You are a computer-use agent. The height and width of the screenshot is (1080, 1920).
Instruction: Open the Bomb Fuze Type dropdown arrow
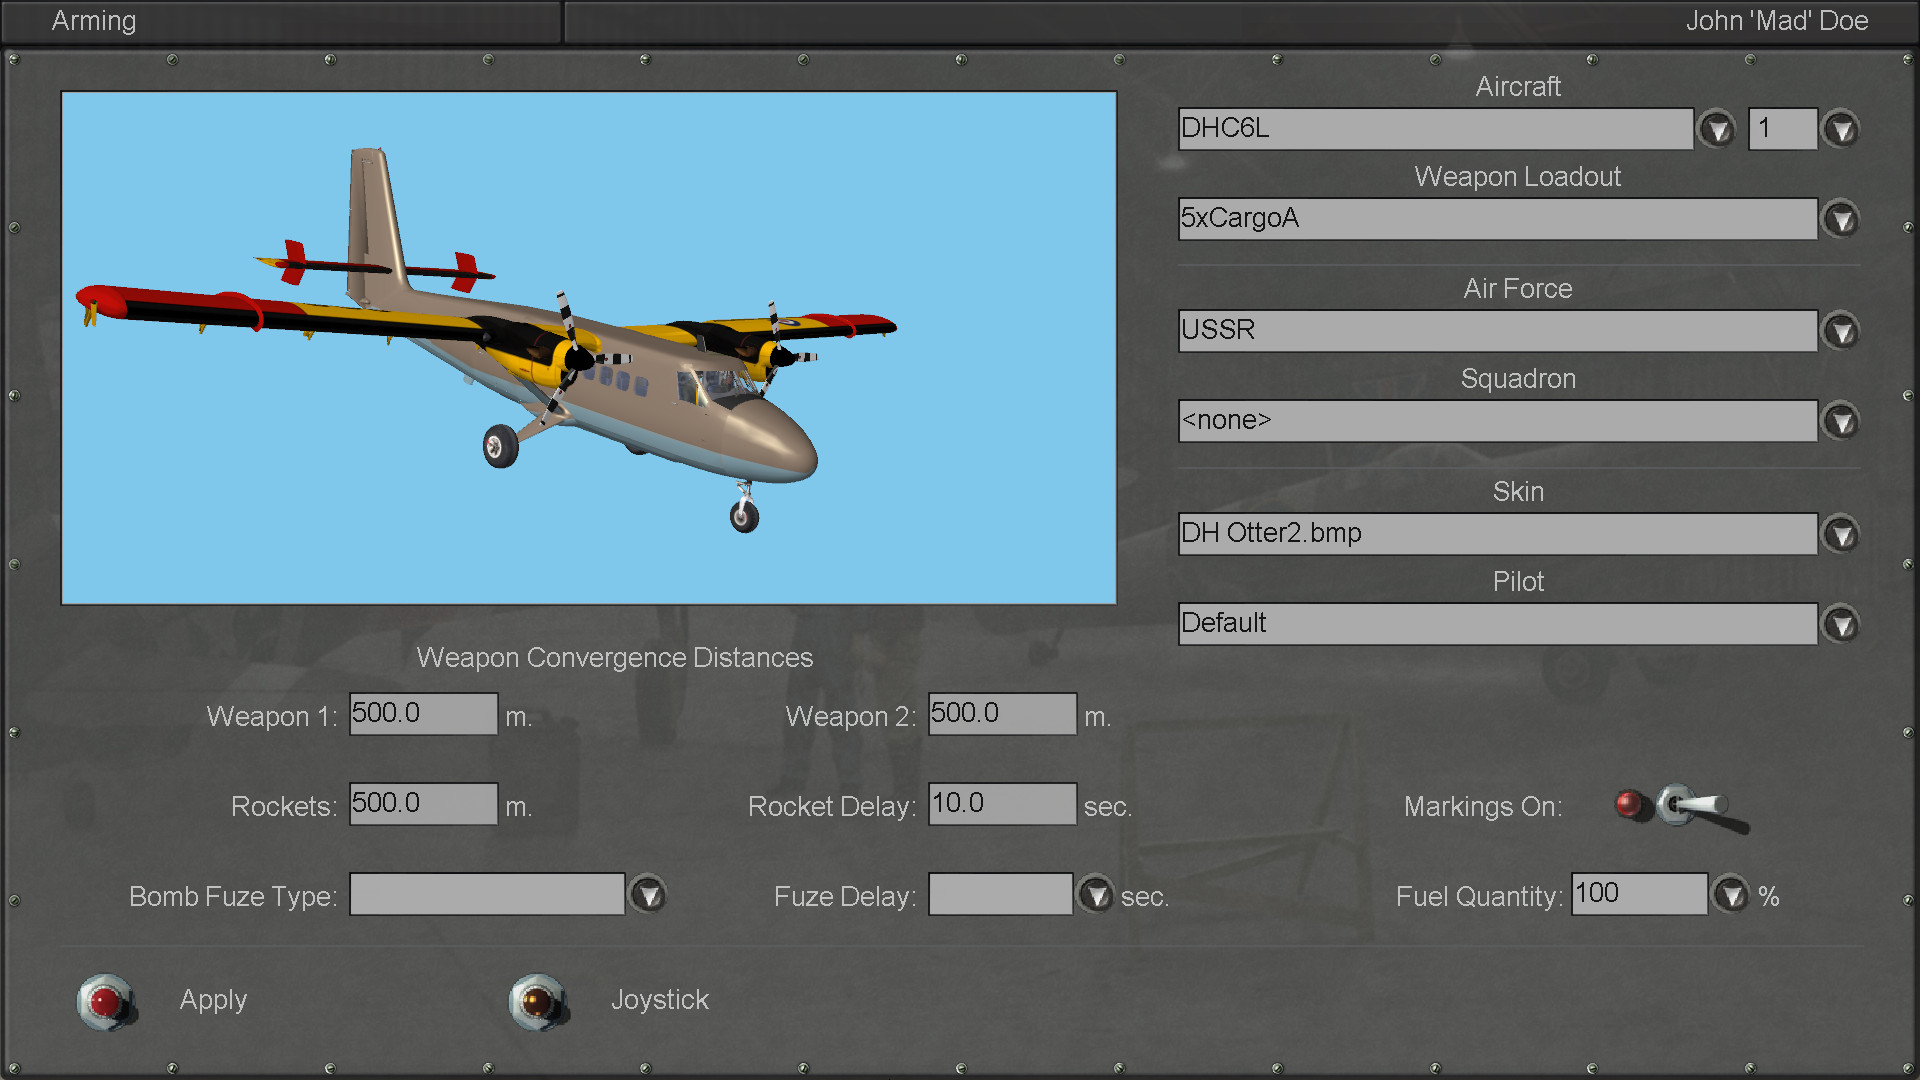tap(648, 895)
